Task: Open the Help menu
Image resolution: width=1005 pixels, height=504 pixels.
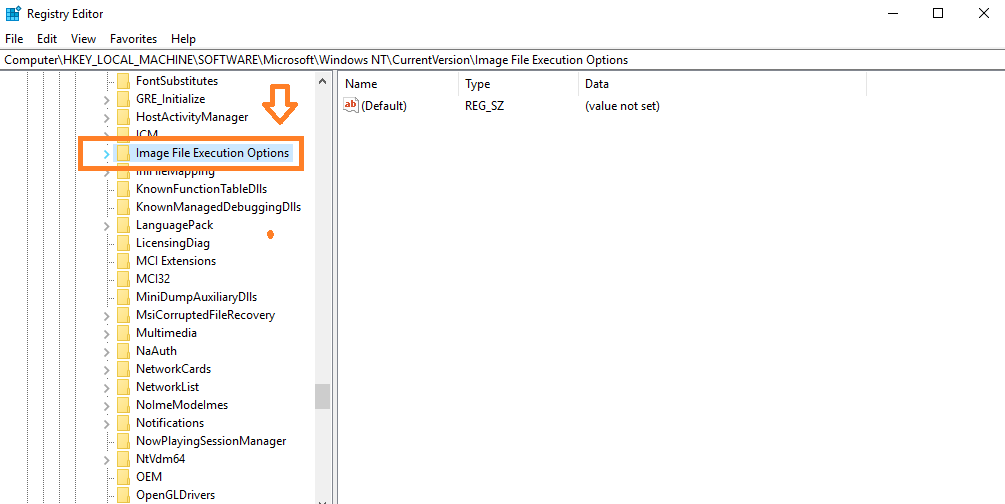Action: (183, 39)
